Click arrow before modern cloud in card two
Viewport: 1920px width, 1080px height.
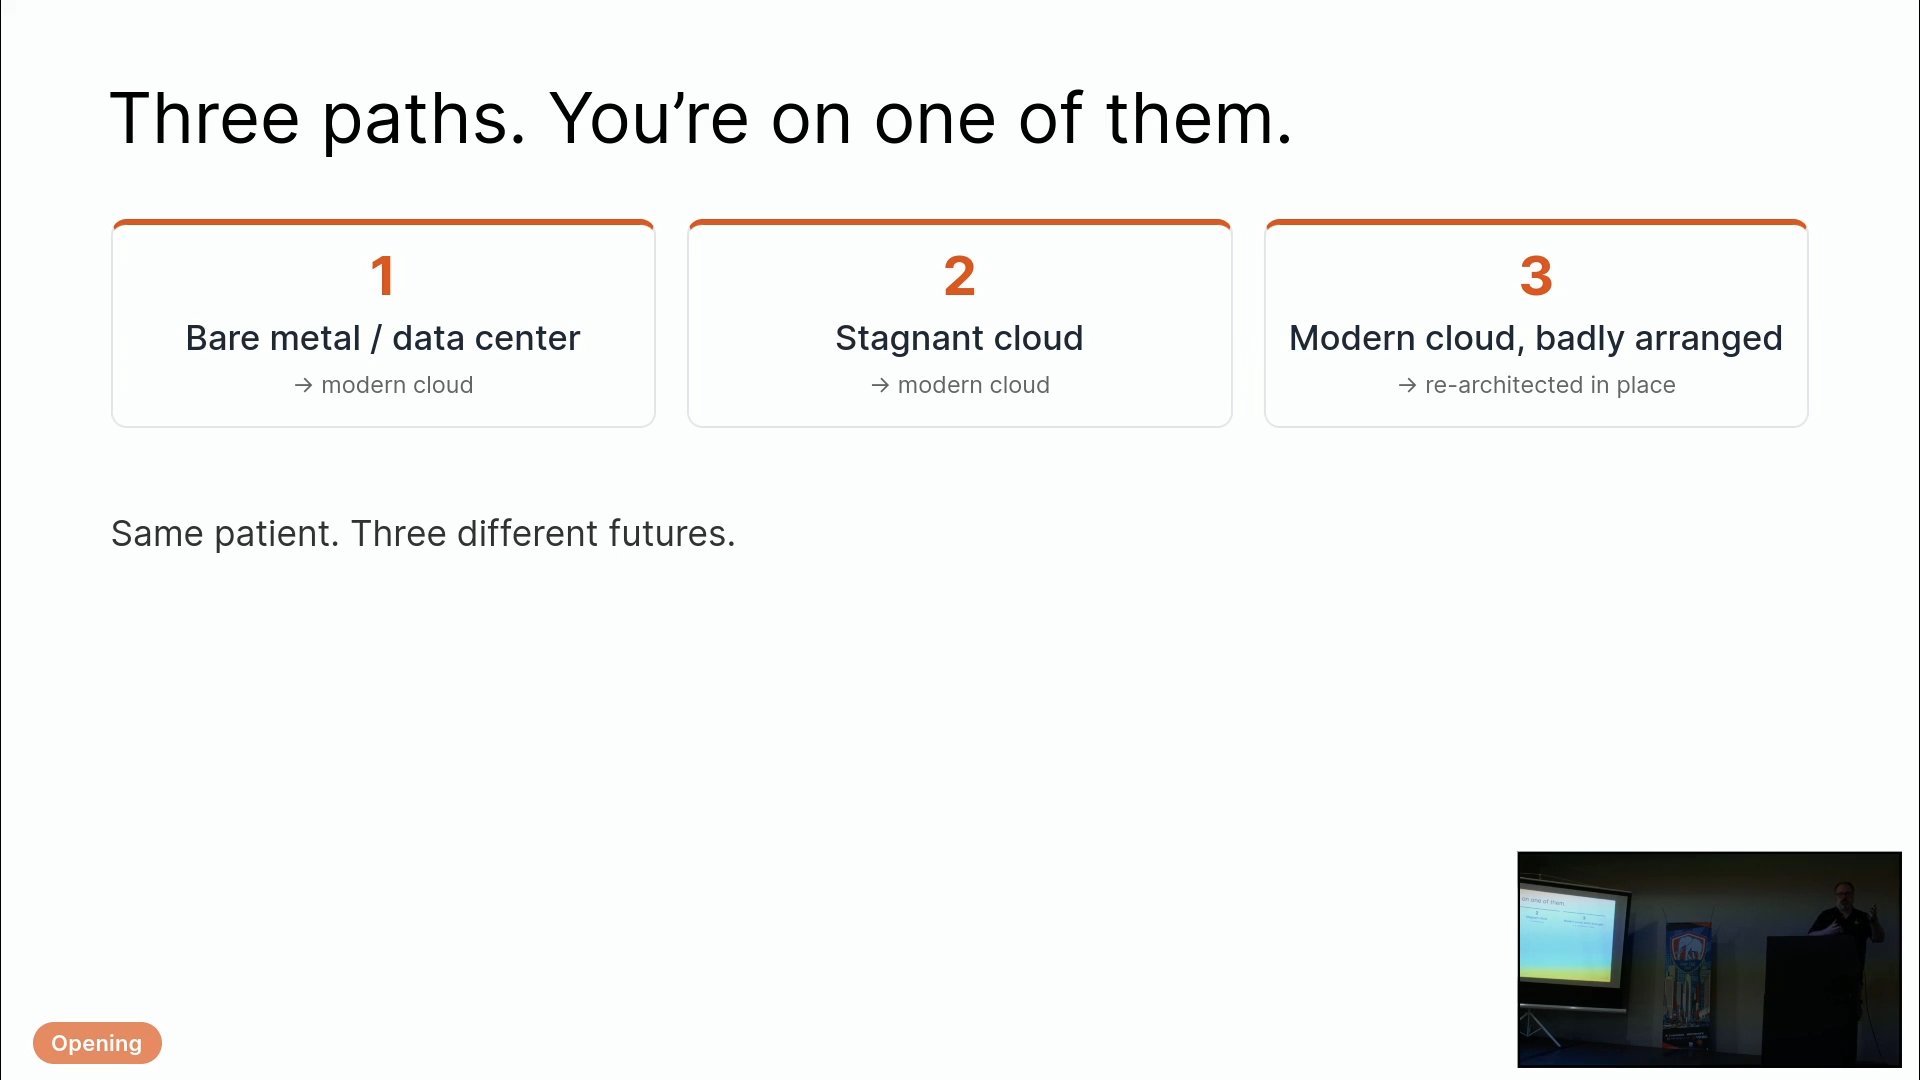[x=880, y=385]
